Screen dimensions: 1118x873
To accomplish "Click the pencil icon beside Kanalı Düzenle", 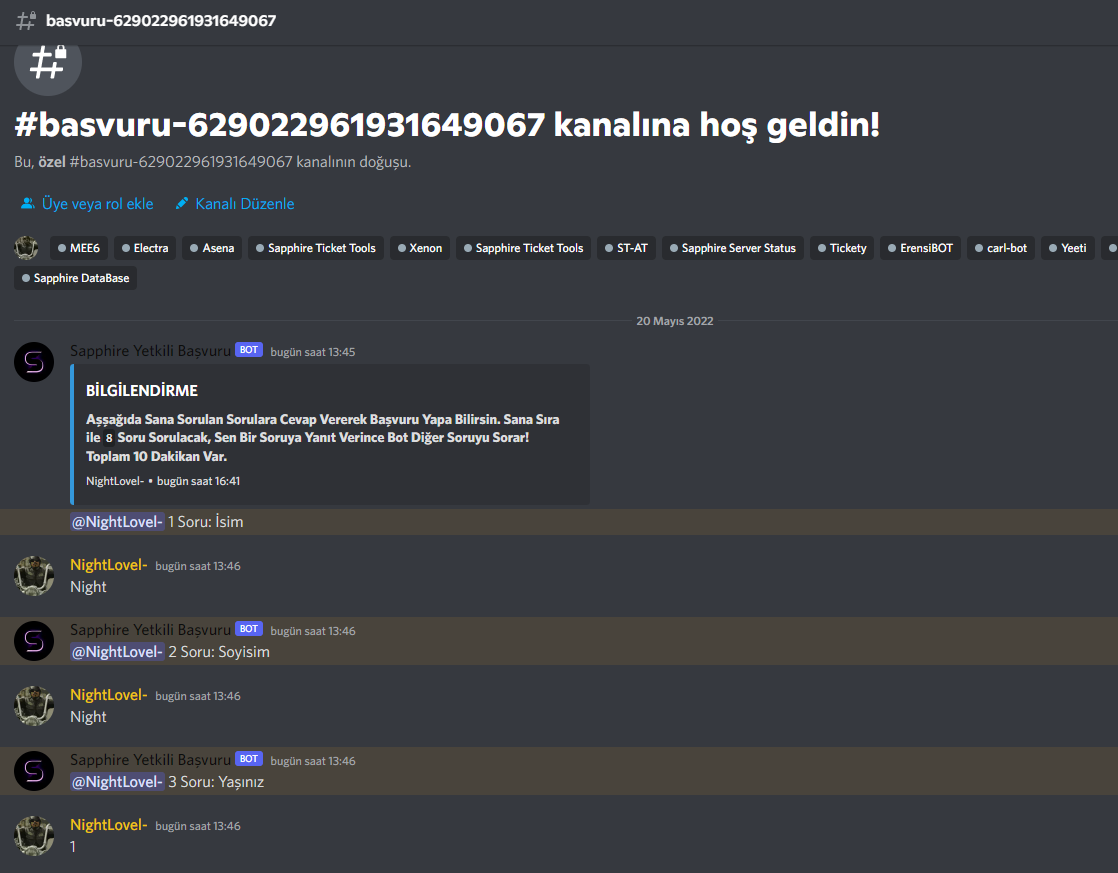I will click(x=182, y=203).
